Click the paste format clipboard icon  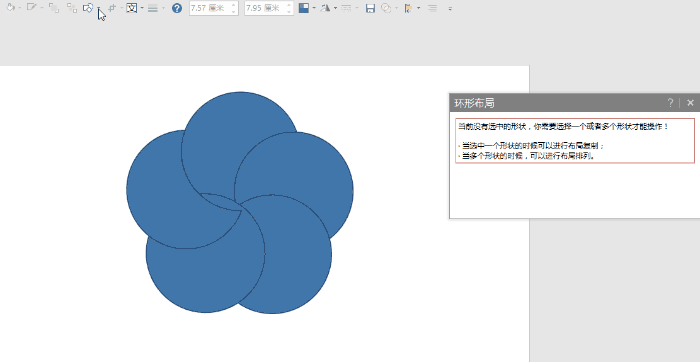click(x=408, y=8)
